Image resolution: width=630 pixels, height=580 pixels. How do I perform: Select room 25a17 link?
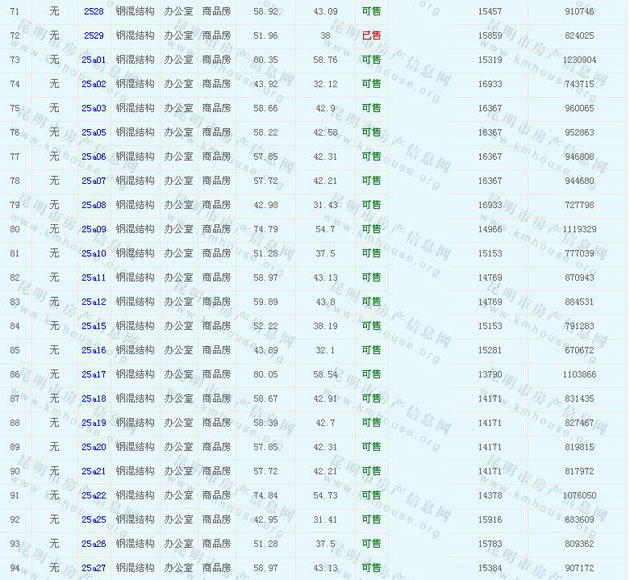pos(94,374)
